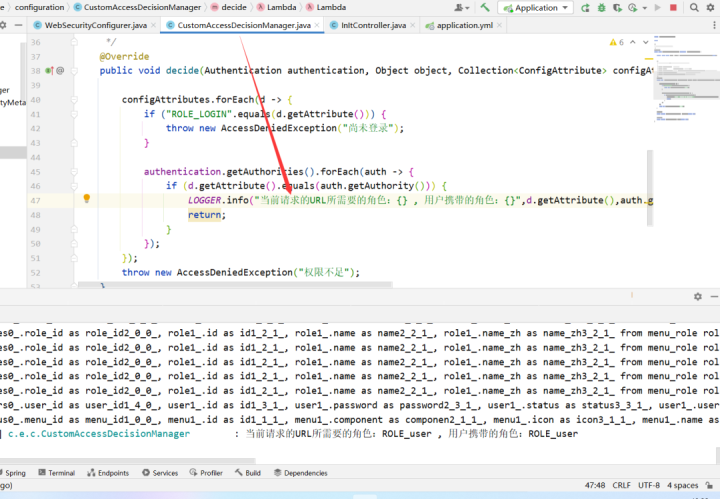Expand the profiler options dropdown arrow
720x499 pixels.
point(644,8)
